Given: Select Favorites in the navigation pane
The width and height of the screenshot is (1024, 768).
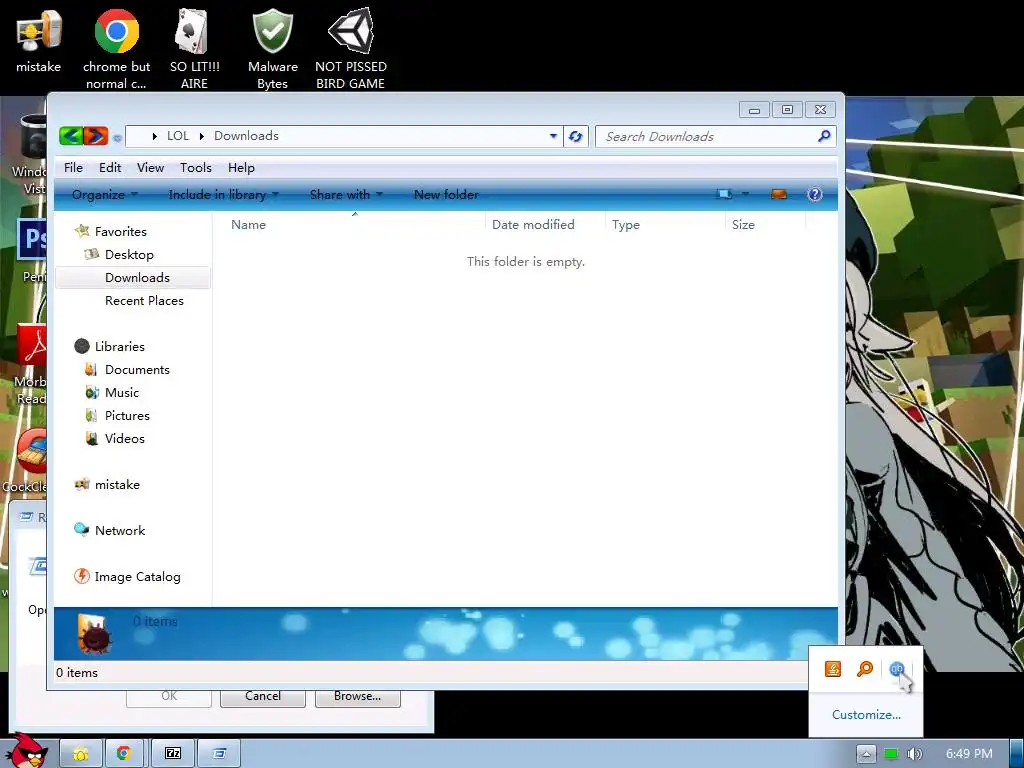Looking at the screenshot, I should [120, 231].
